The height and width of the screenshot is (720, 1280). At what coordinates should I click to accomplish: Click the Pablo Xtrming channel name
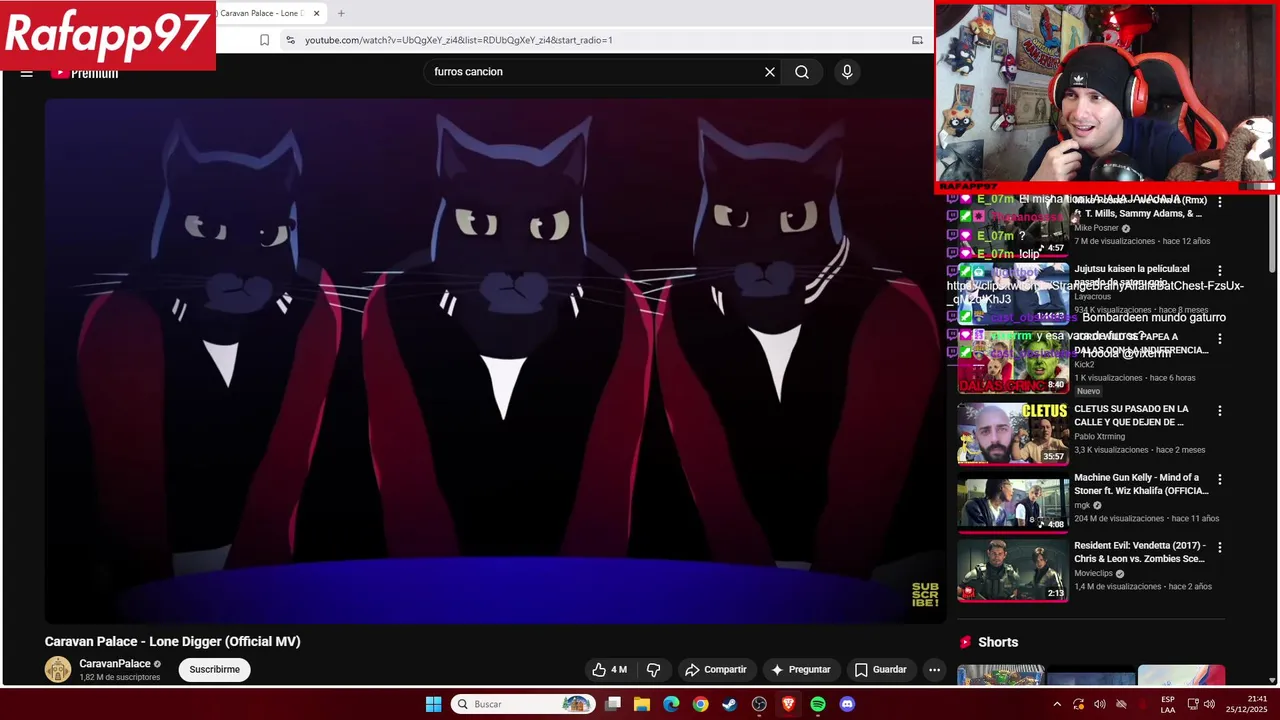(x=1099, y=437)
